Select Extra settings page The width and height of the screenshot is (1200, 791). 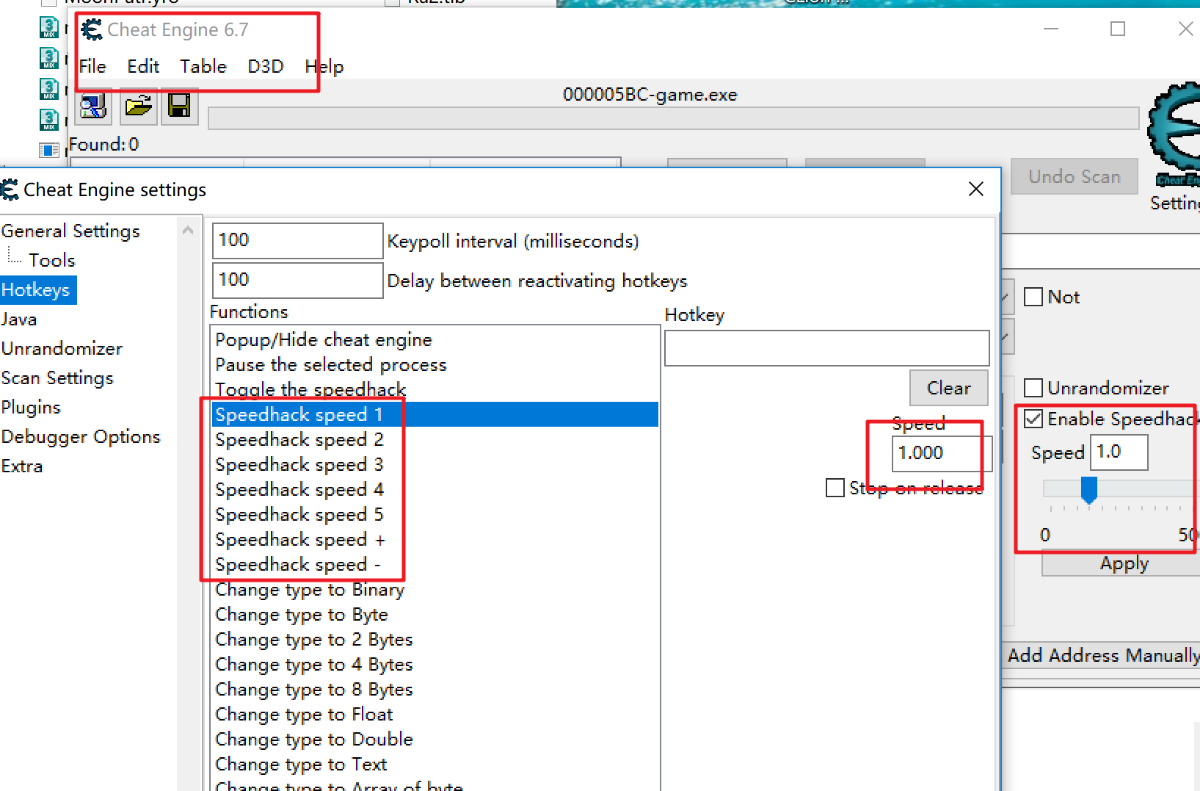[x=22, y=466]
